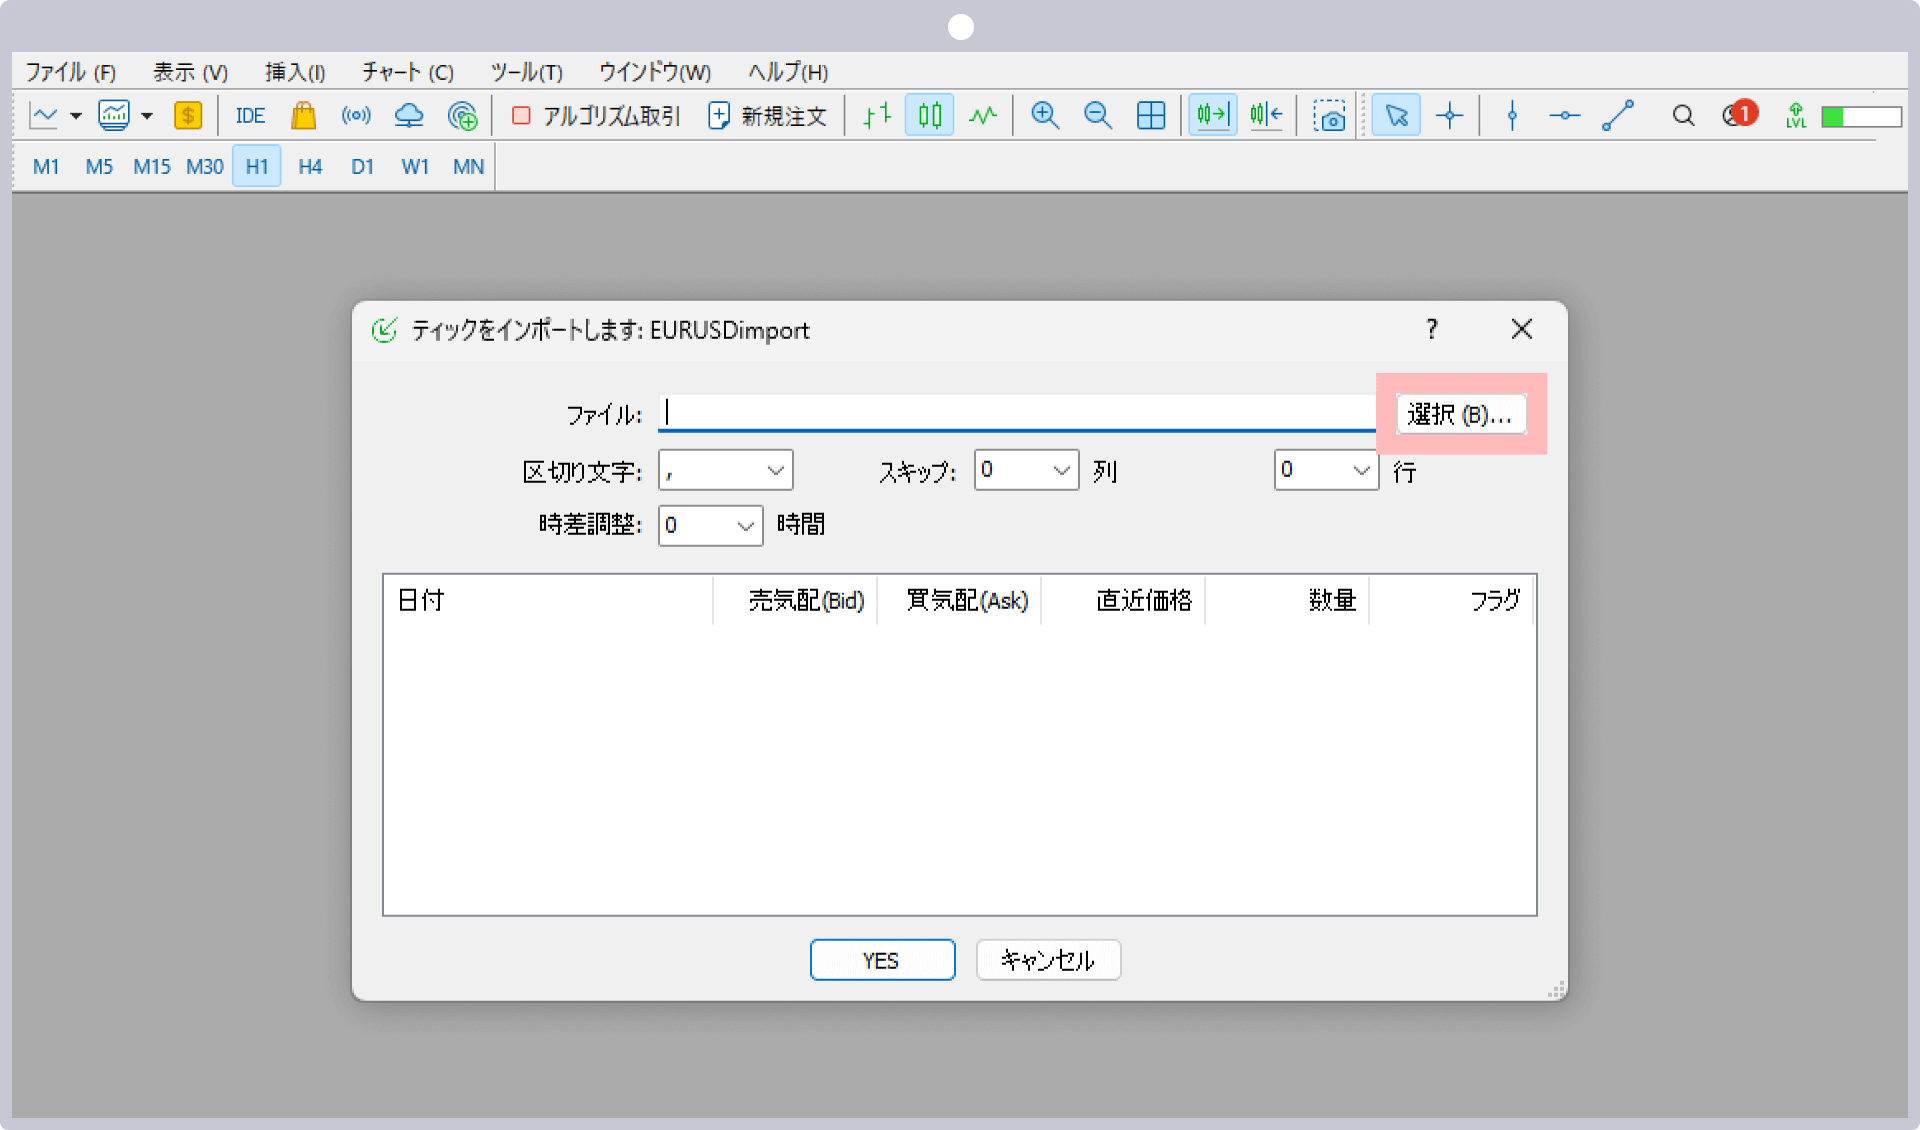
Task: Click the screenshot camera icon
Action: 1329,116
